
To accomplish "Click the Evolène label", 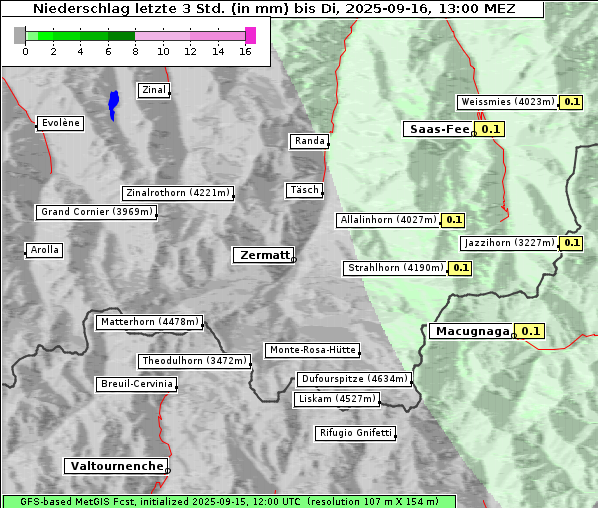I will [x=60, y=123].
